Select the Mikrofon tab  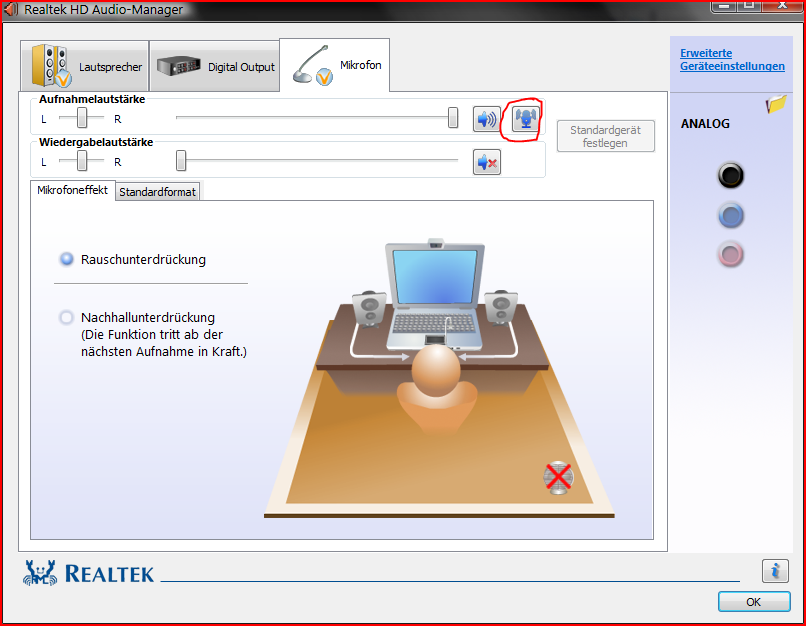tap(335, 65)
